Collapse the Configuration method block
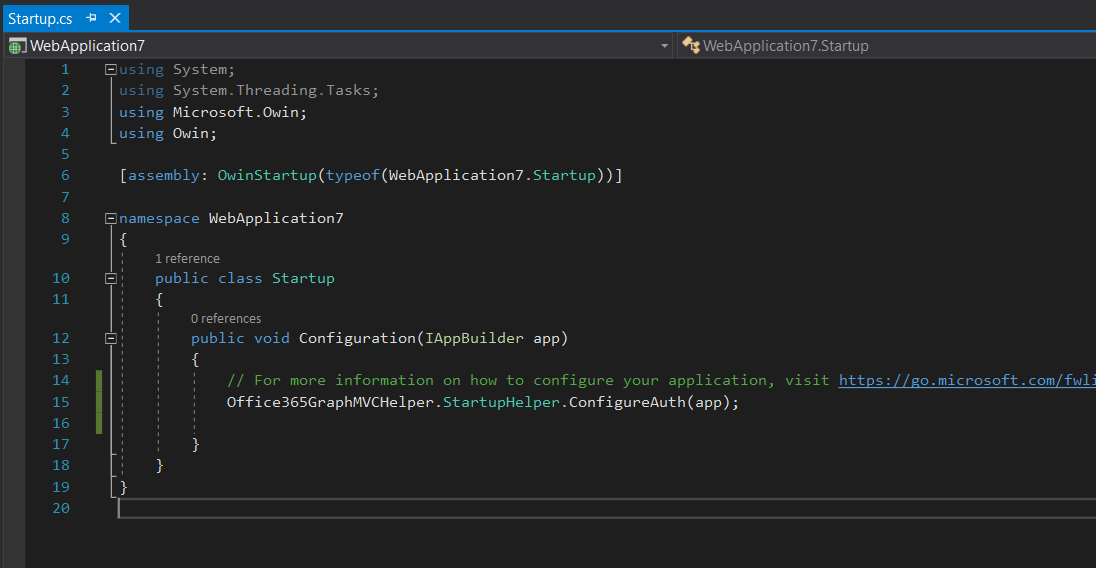This screenshot has width=1096, height=568. (x=110, y=338)
